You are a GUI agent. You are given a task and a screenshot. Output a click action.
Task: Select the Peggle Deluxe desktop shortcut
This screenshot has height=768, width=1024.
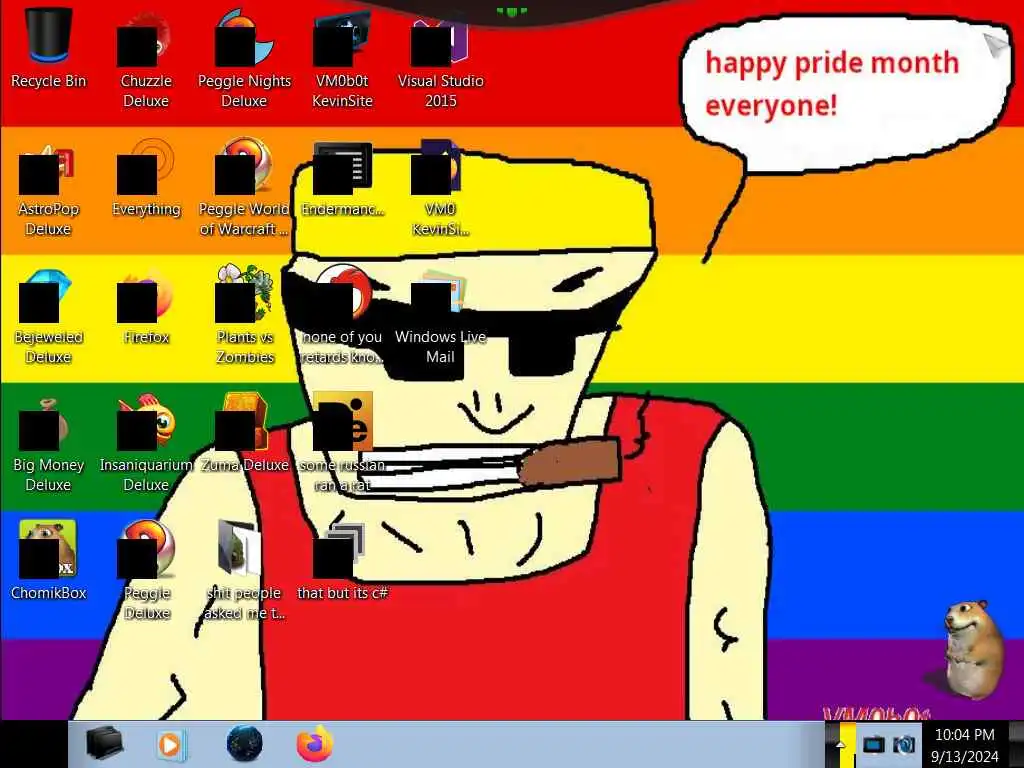coord(146,571)
